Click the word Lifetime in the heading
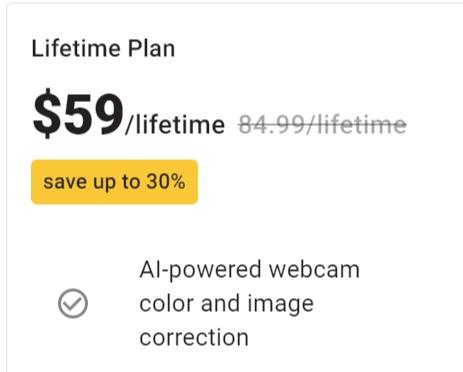Image resolution: width=463 pixels, height=372 pixels. pyautogui.click(x=76, y=49)
